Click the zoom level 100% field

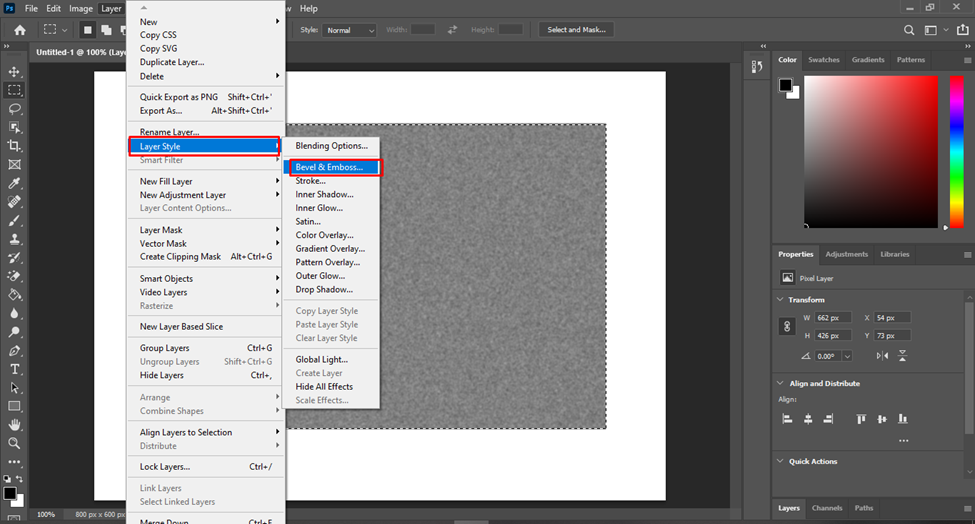pyautogui.click(x=45, y=515)
